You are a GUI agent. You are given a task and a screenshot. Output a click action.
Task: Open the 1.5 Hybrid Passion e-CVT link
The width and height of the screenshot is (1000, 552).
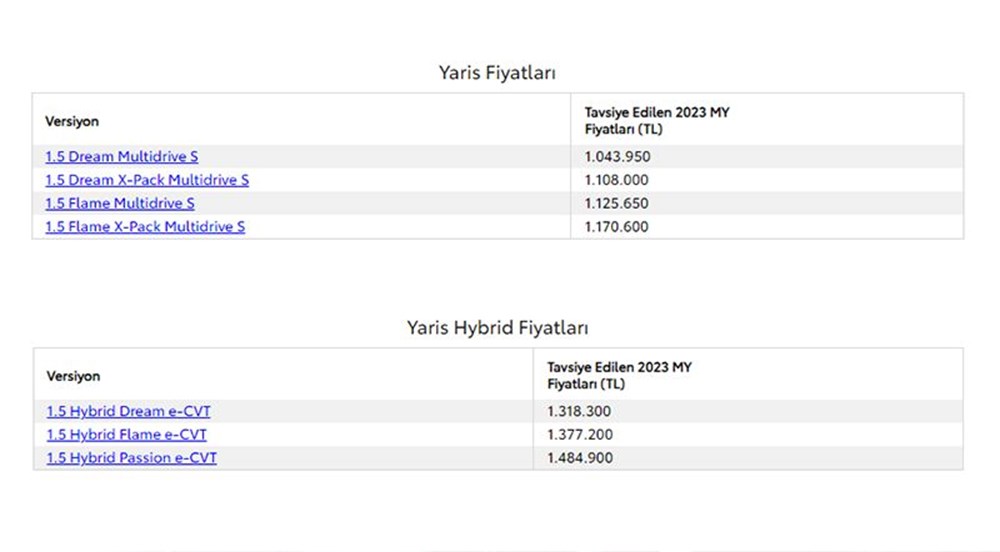[131, 458]
